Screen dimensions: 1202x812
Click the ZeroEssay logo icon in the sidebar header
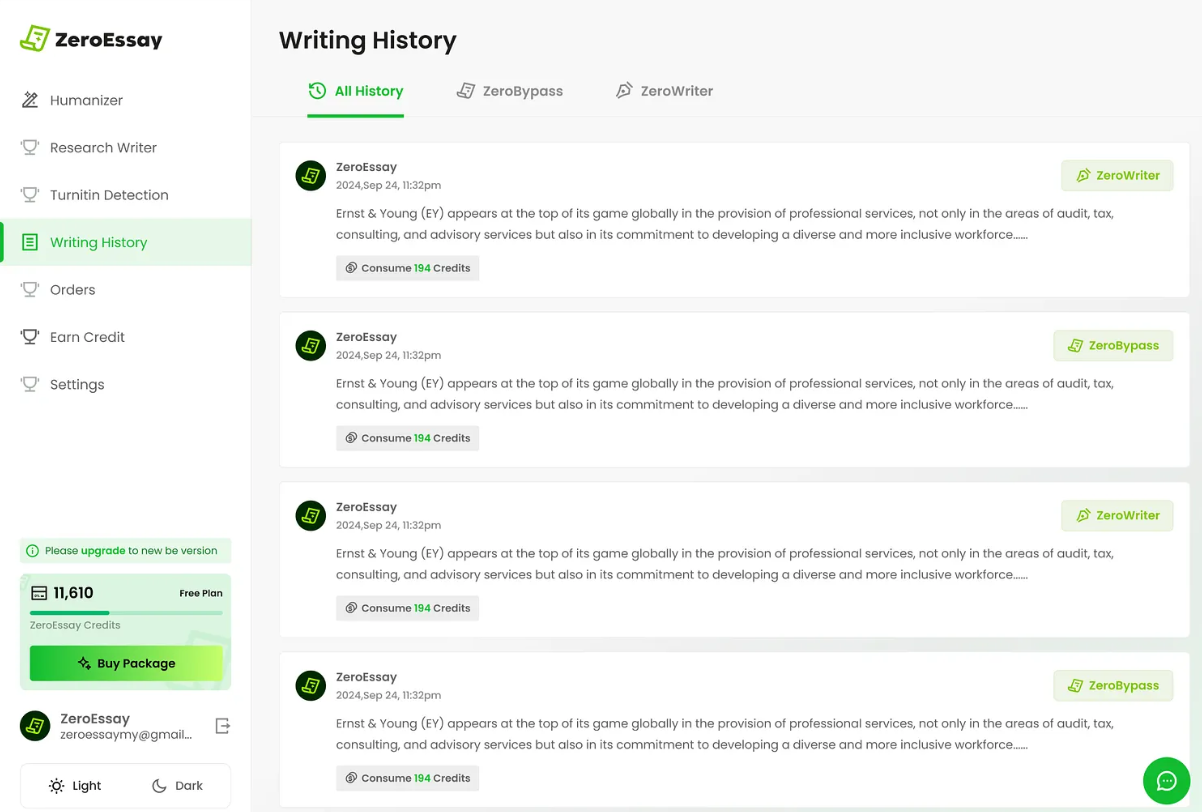click(35, 39)
